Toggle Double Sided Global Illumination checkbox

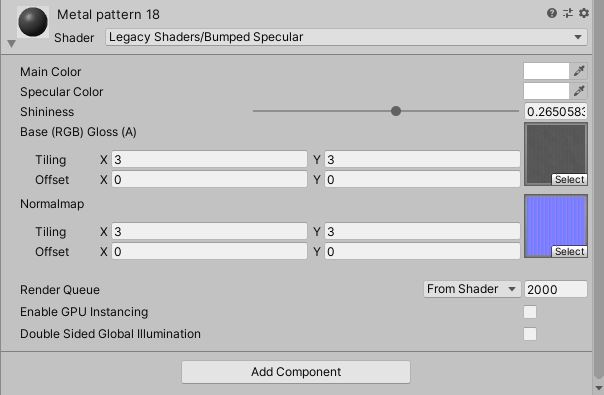tap(530, 334)
